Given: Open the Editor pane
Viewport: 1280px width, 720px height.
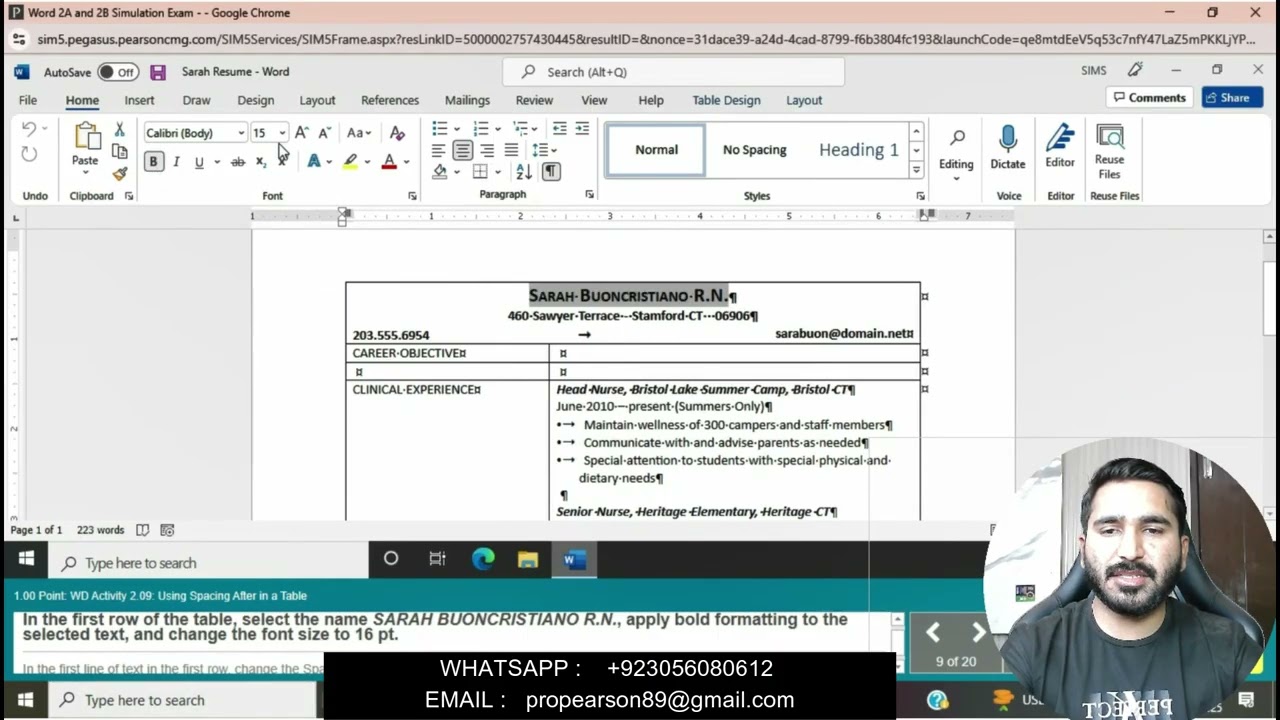Looking at the screenshot, I should pos(1060,148).
